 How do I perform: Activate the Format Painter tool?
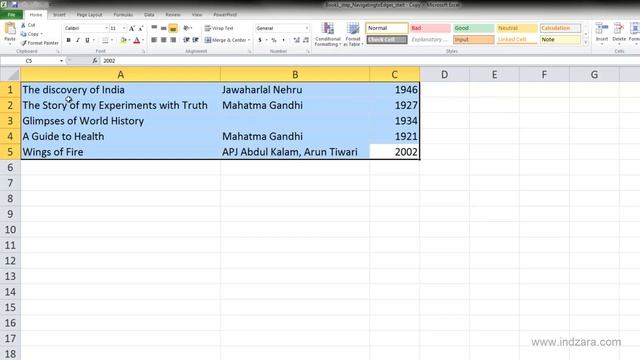pos(40,43)
